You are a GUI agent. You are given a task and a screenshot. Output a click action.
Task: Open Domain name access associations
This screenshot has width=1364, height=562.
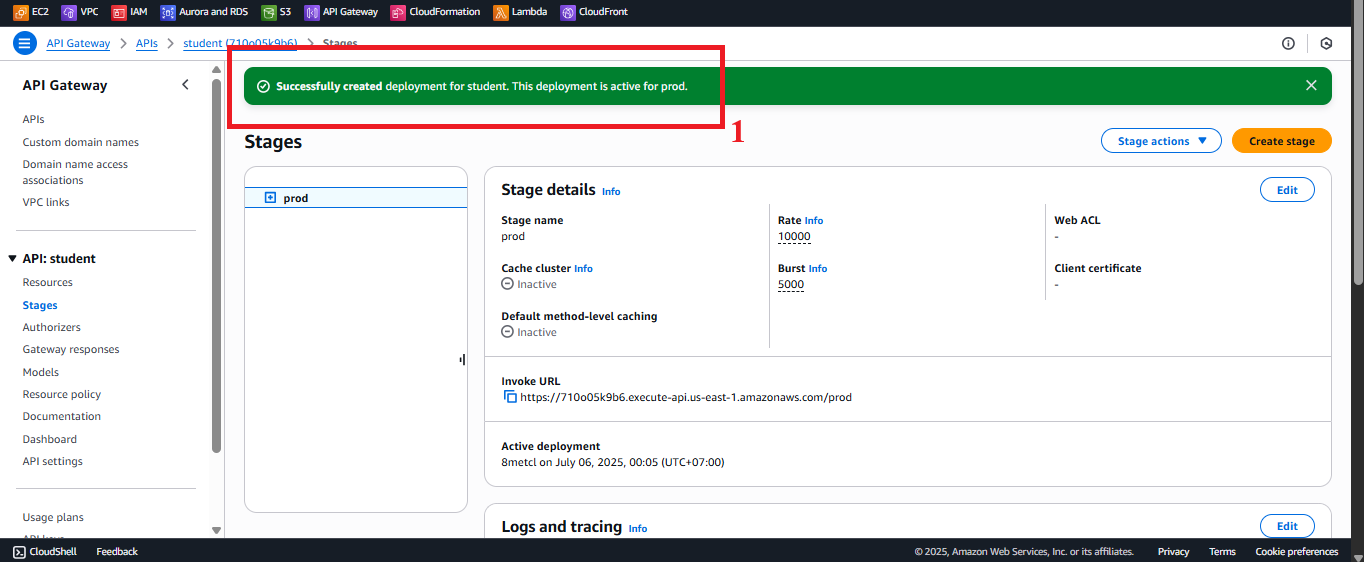(x=75, y=172)
